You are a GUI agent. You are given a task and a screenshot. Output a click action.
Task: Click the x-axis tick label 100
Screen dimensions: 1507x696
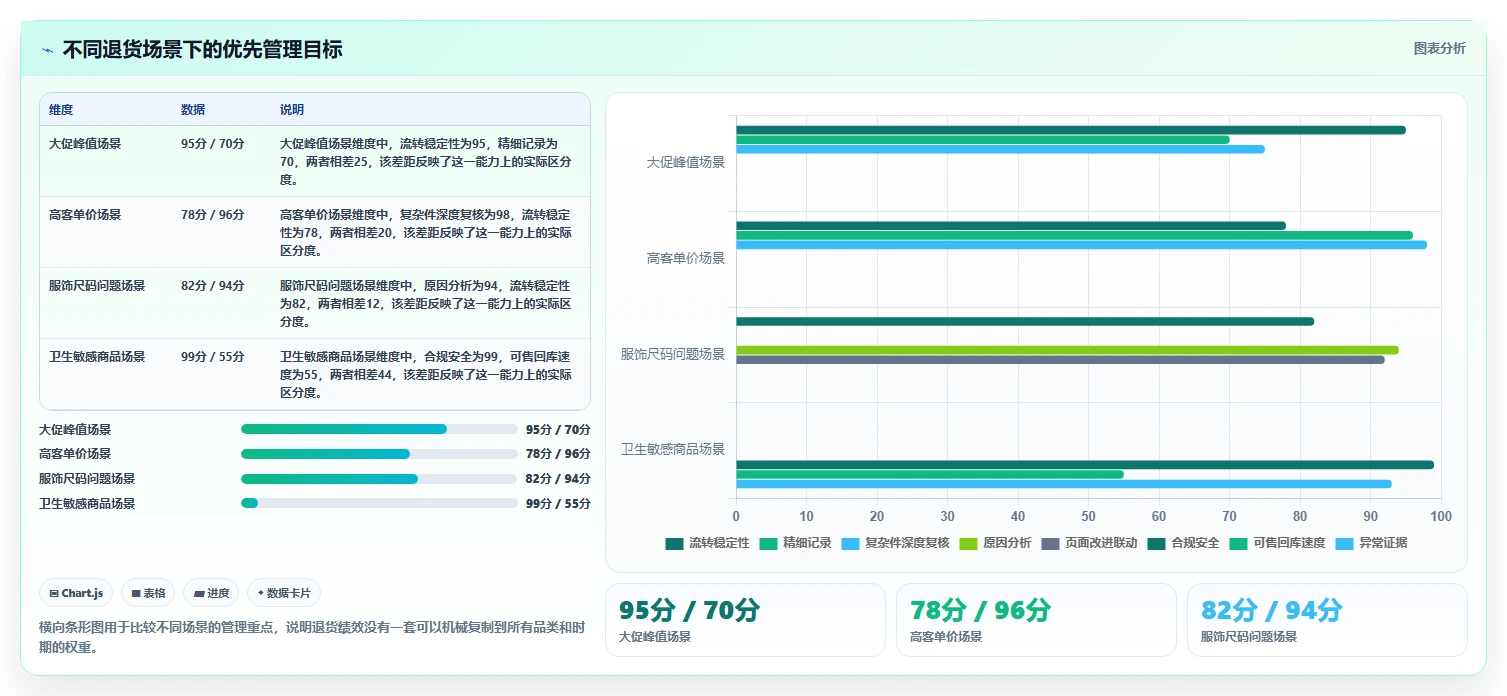click(x=1440, y=516)
